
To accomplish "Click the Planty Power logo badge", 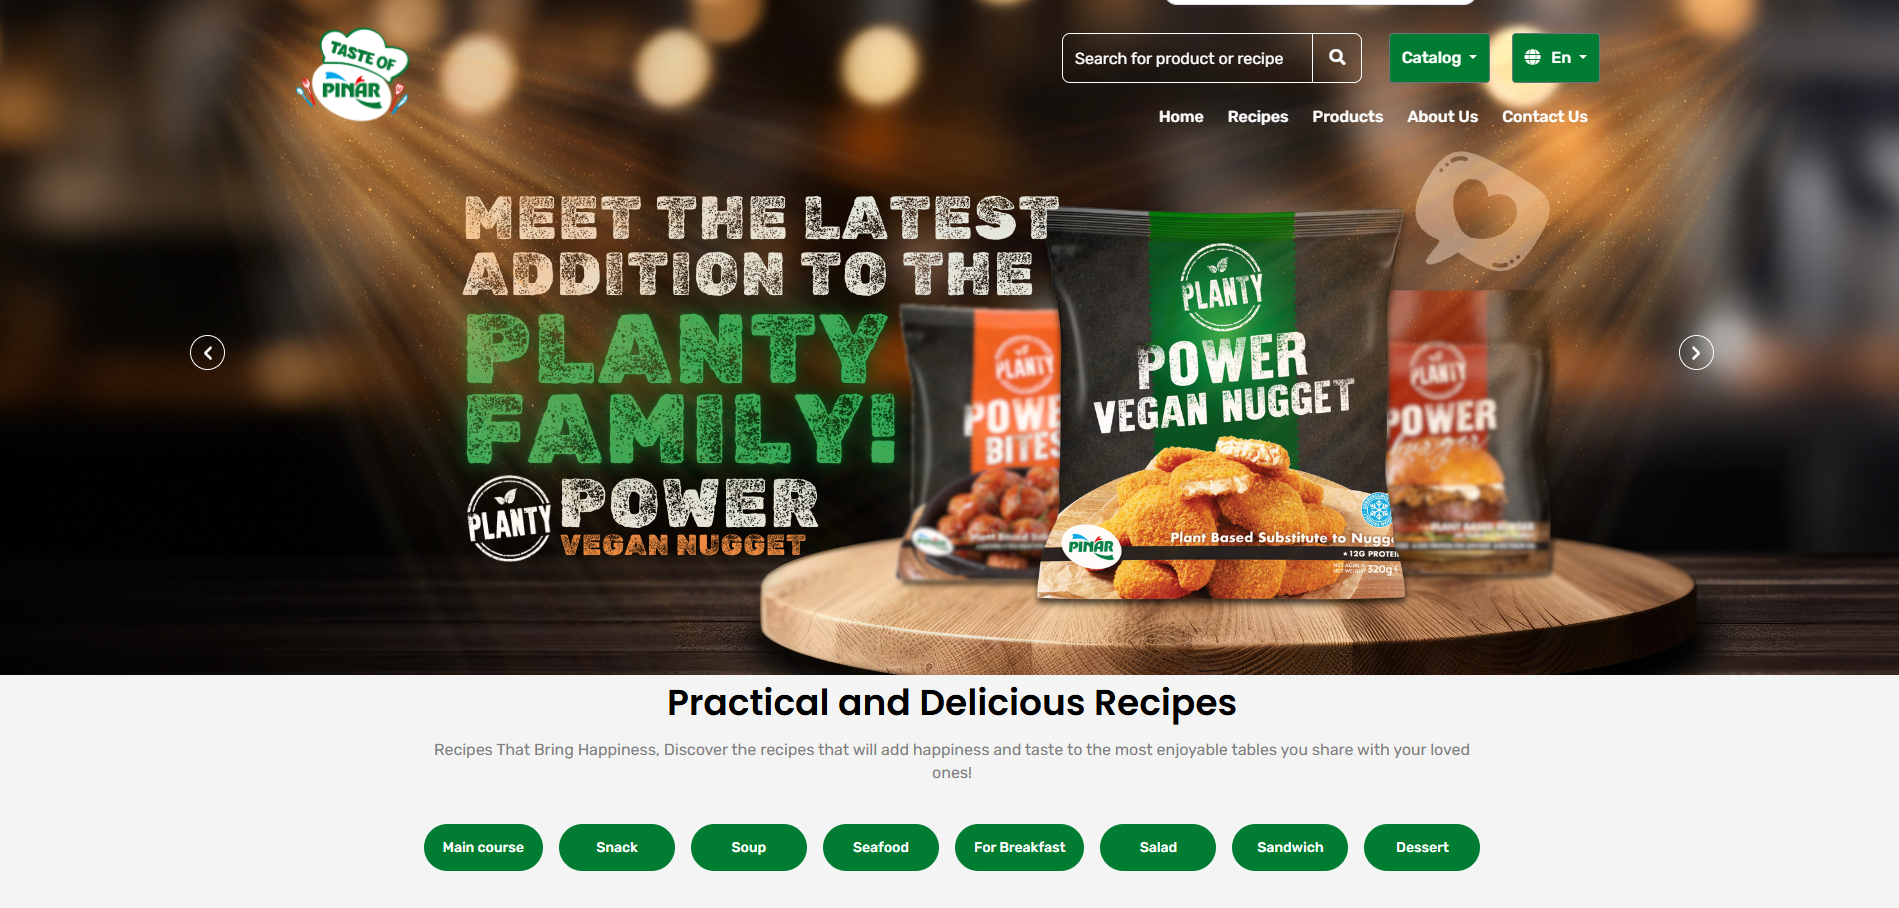I will click(x=509, y=518).
